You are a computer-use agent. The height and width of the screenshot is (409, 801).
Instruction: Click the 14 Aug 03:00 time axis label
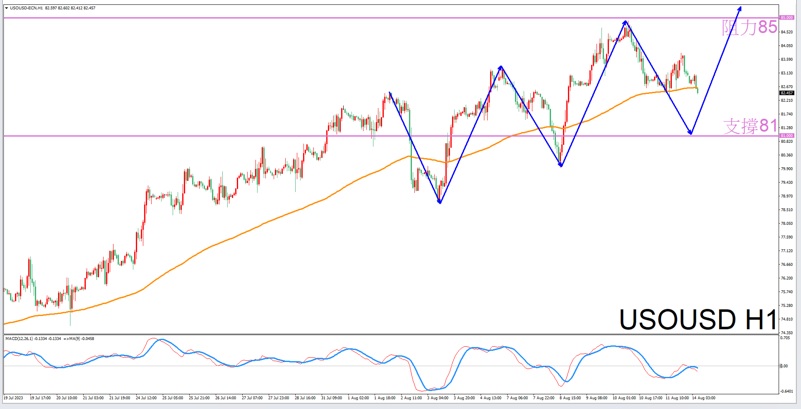pyautogui.click(x=704, y=396)
